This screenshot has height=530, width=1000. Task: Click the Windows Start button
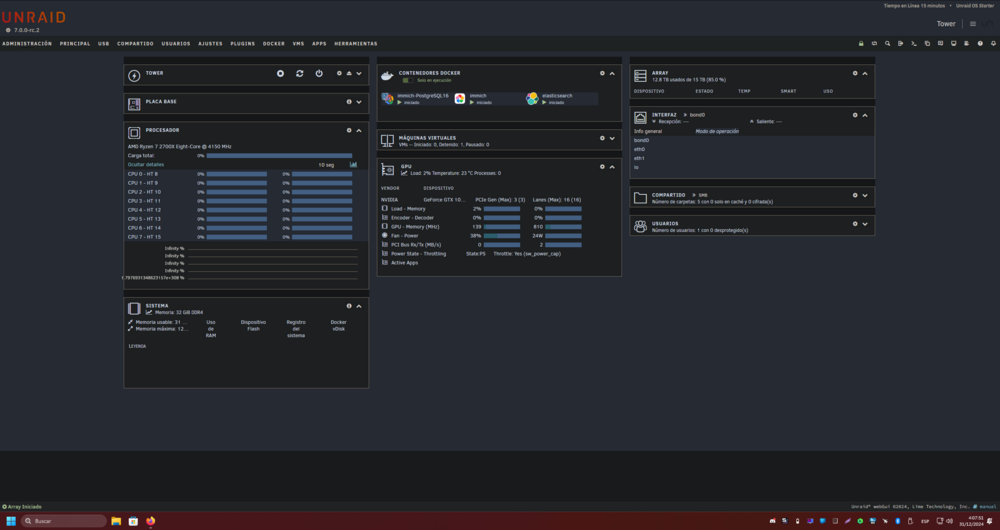click(x=11, y=521)
